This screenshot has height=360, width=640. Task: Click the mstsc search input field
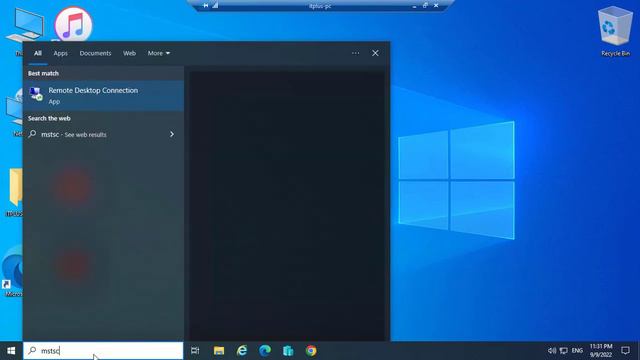[103, 351]
